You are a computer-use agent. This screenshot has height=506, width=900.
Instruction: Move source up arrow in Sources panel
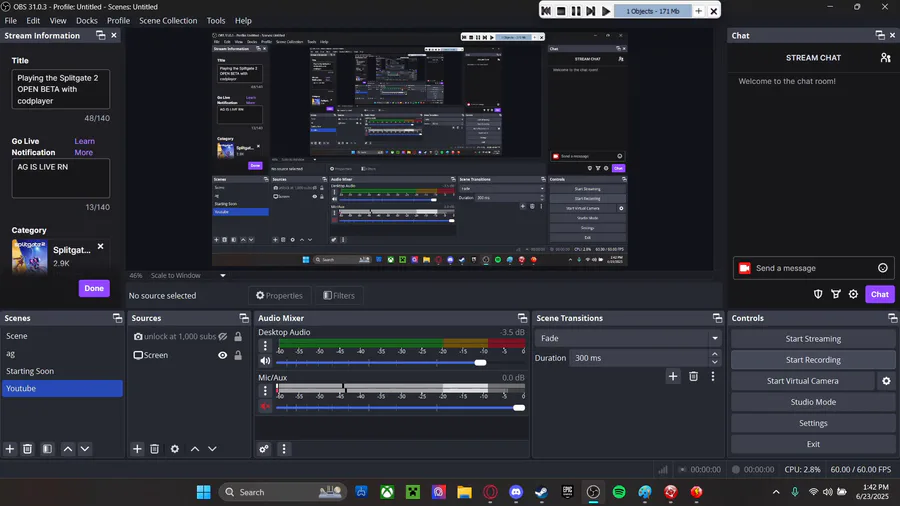coord(195,449)
